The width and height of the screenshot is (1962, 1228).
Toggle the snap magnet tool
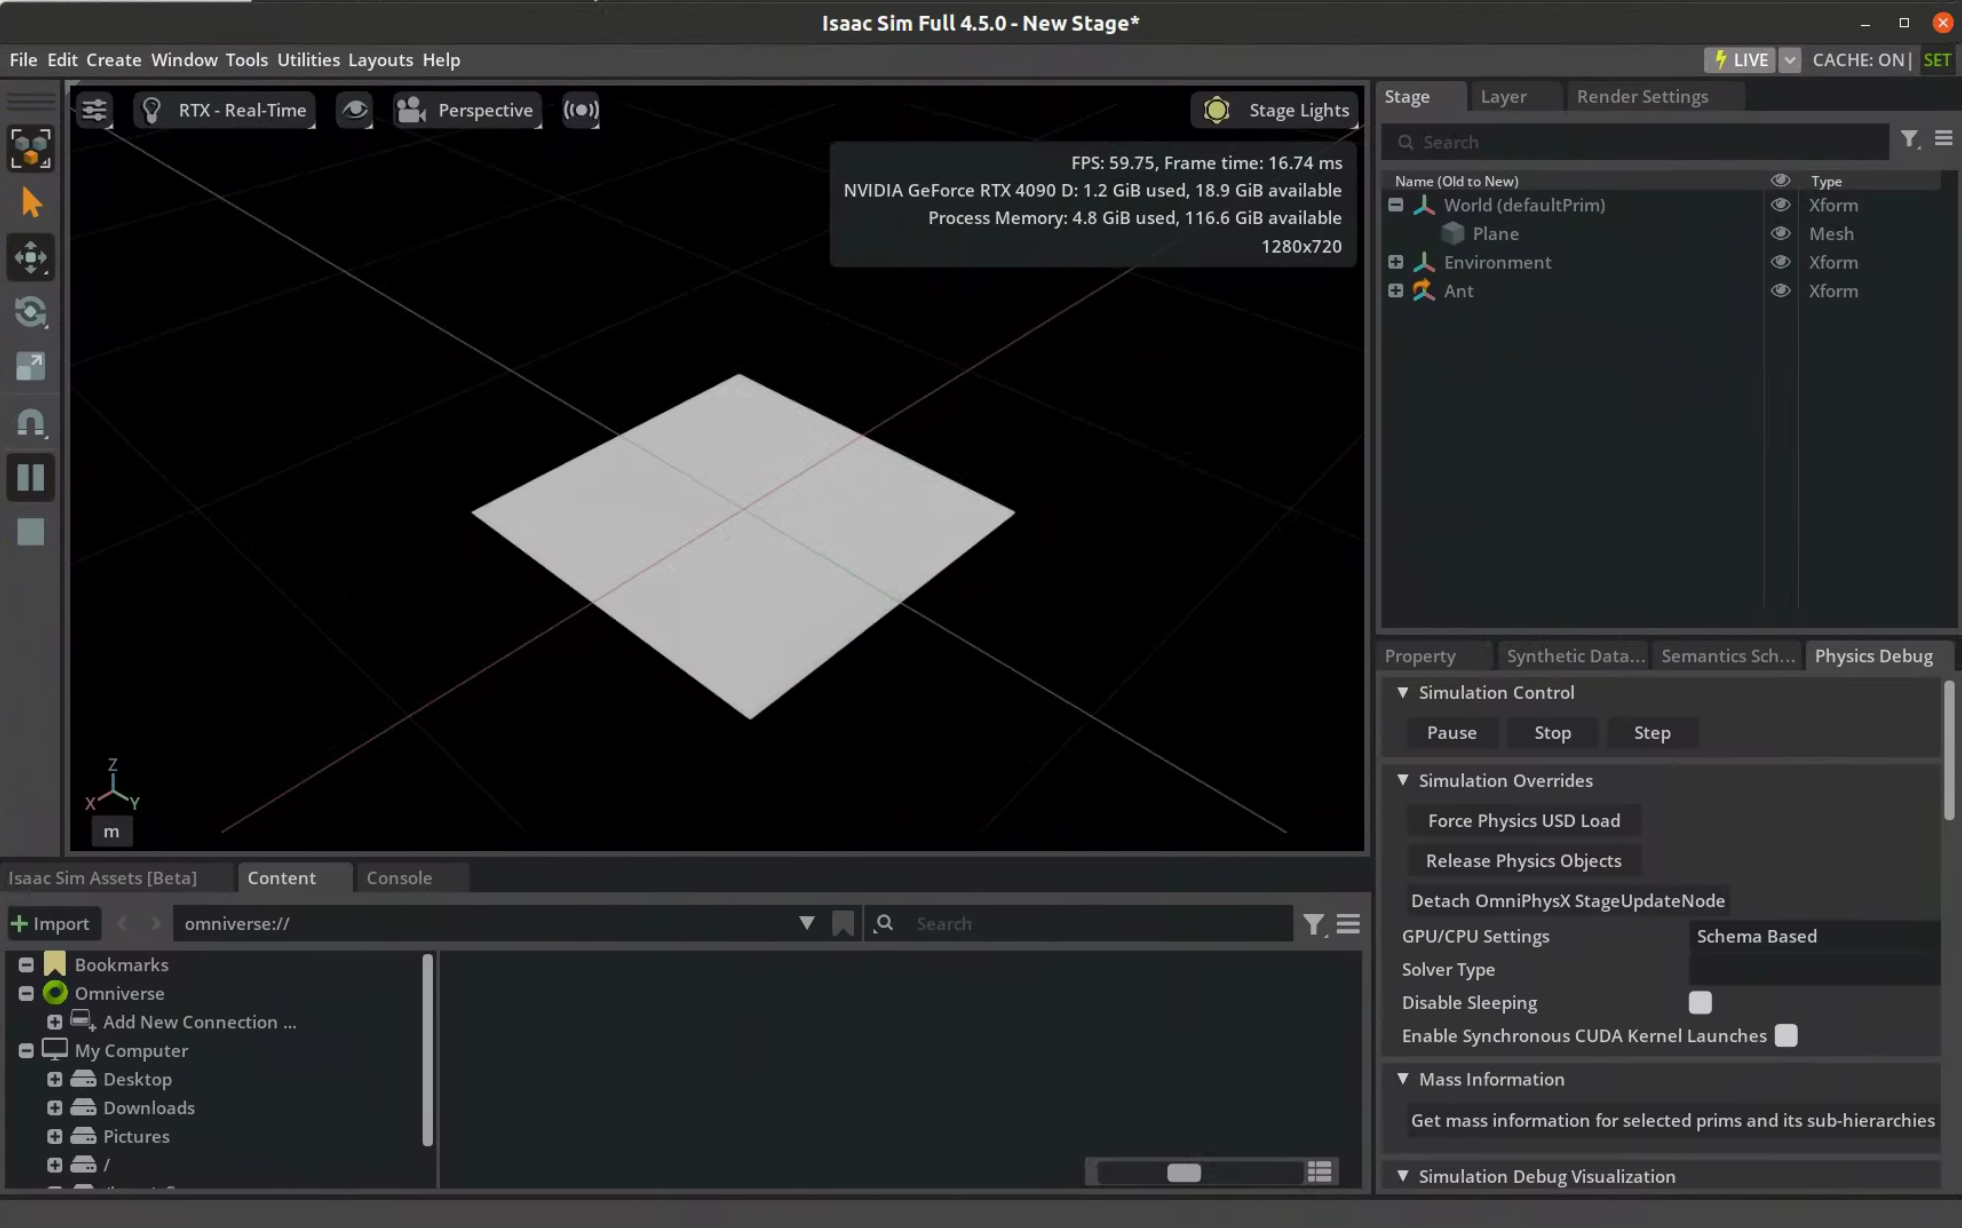point(30,422)
